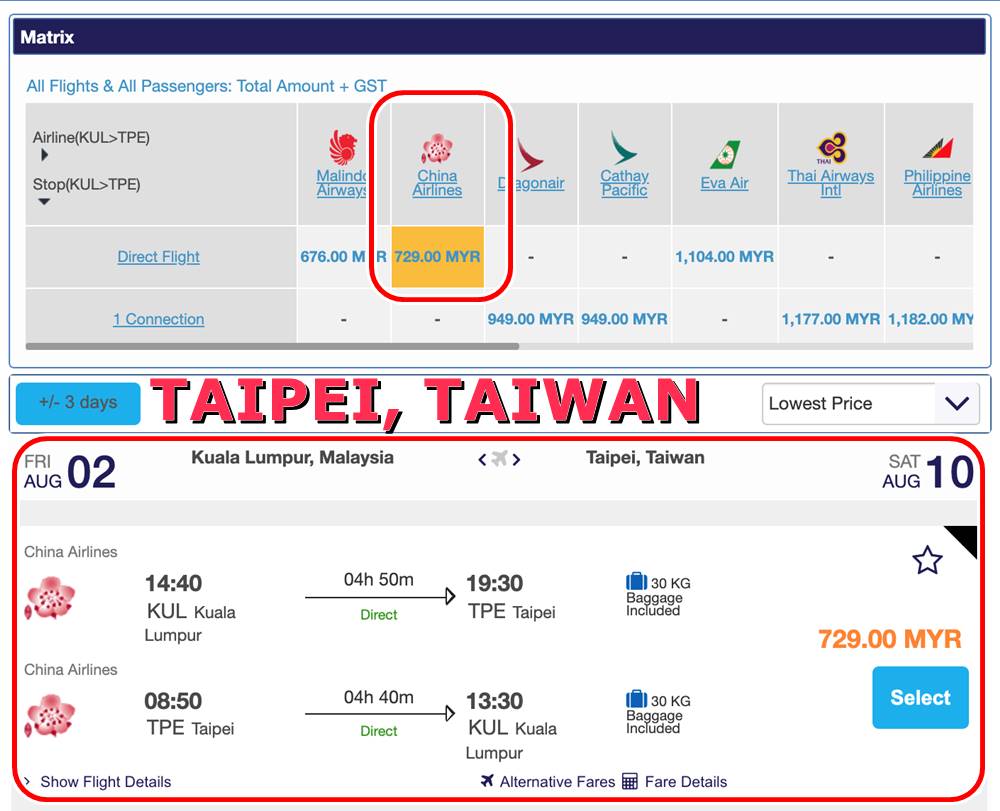The height and width of the screenshot is (811, 1000).
Task: Open the Eva Air link
Action: (724, 184)
